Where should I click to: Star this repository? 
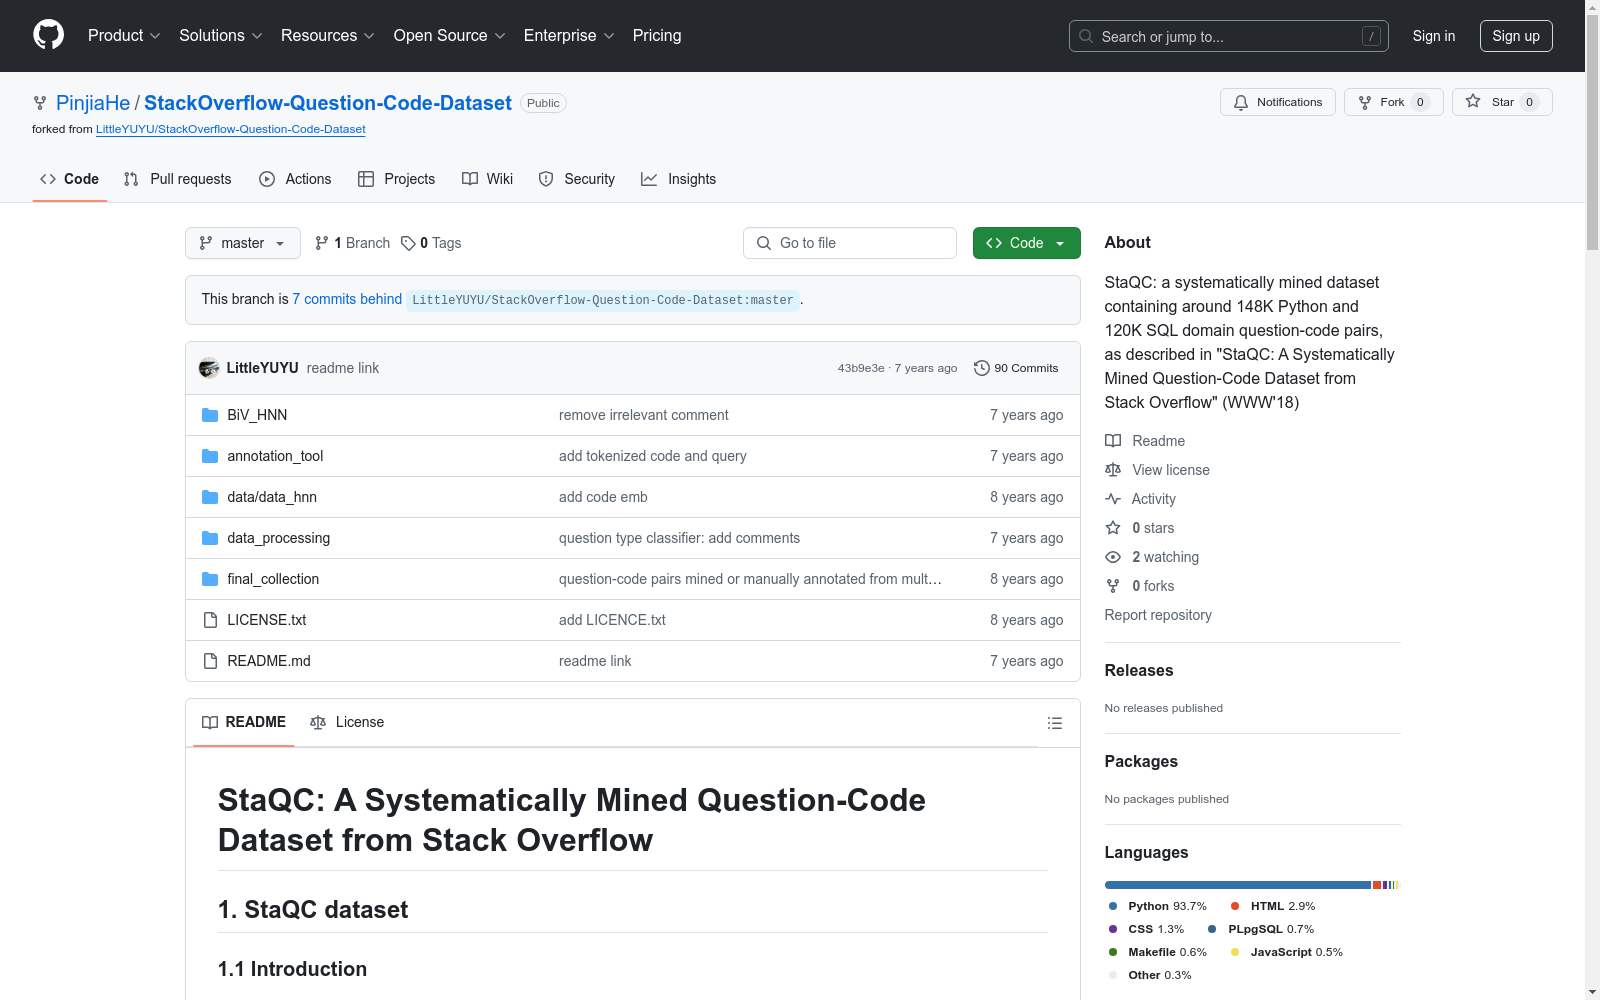point(1502,102)
